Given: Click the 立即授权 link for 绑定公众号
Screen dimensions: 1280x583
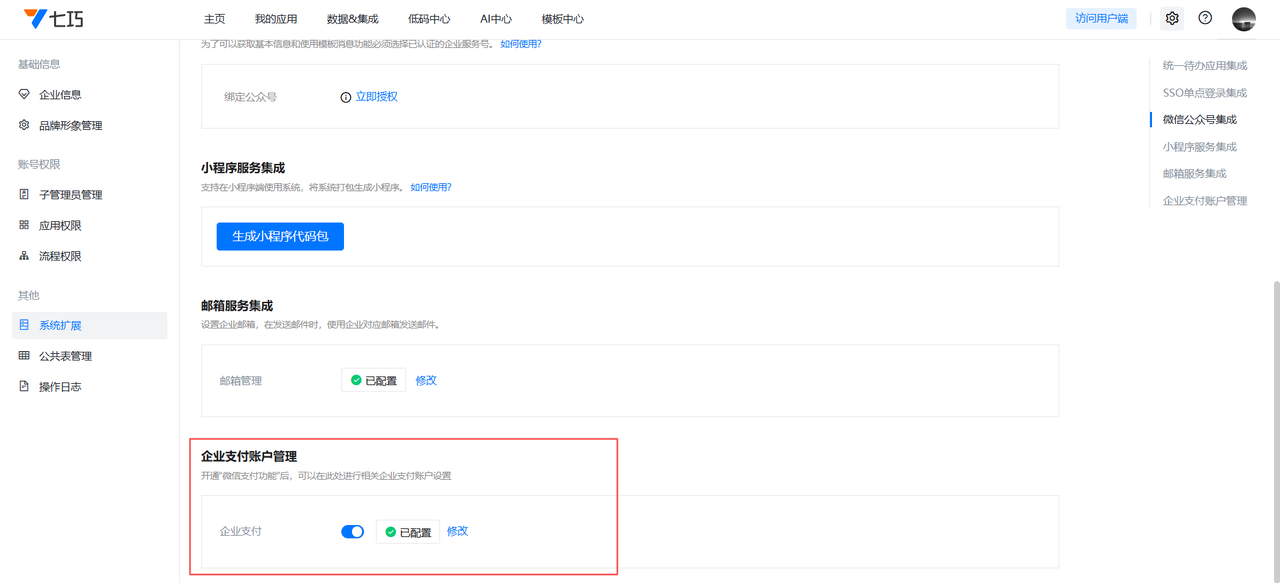Looking at the screenshot, I should tap(376, 97).
